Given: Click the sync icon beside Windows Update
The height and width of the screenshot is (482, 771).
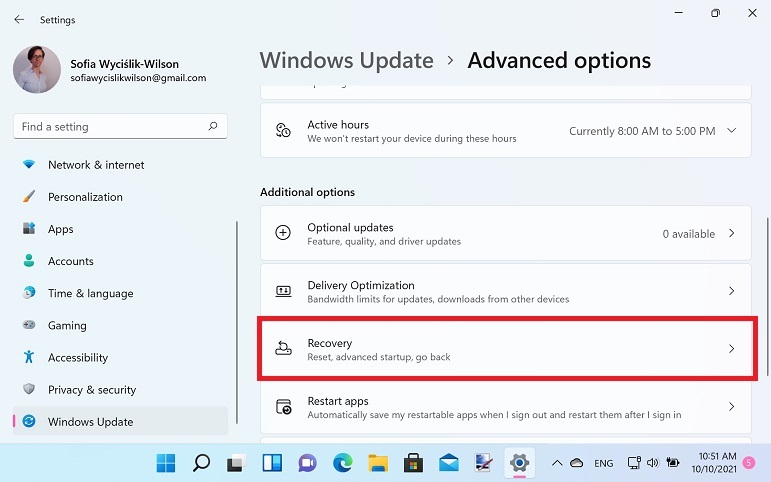Looking at the screenshot, I should point(29,421).
